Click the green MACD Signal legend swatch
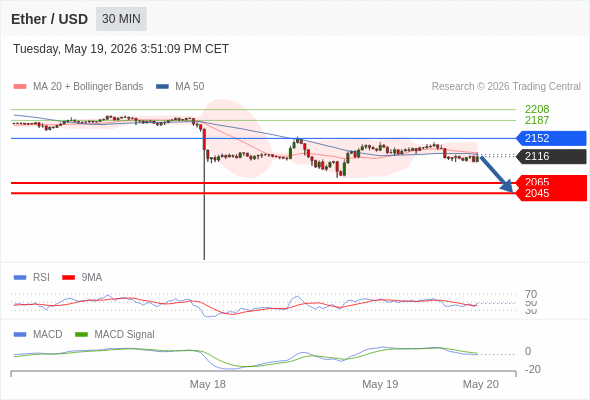 tap(81, 335)
